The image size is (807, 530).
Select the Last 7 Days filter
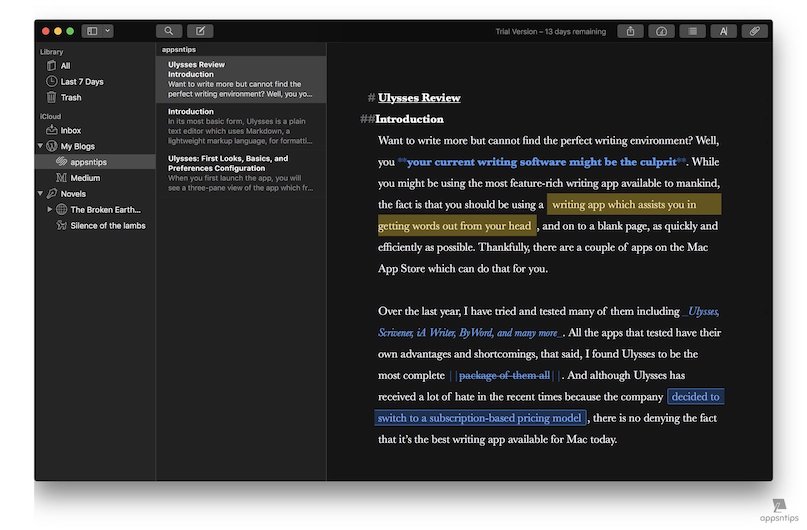pos(81,81)
